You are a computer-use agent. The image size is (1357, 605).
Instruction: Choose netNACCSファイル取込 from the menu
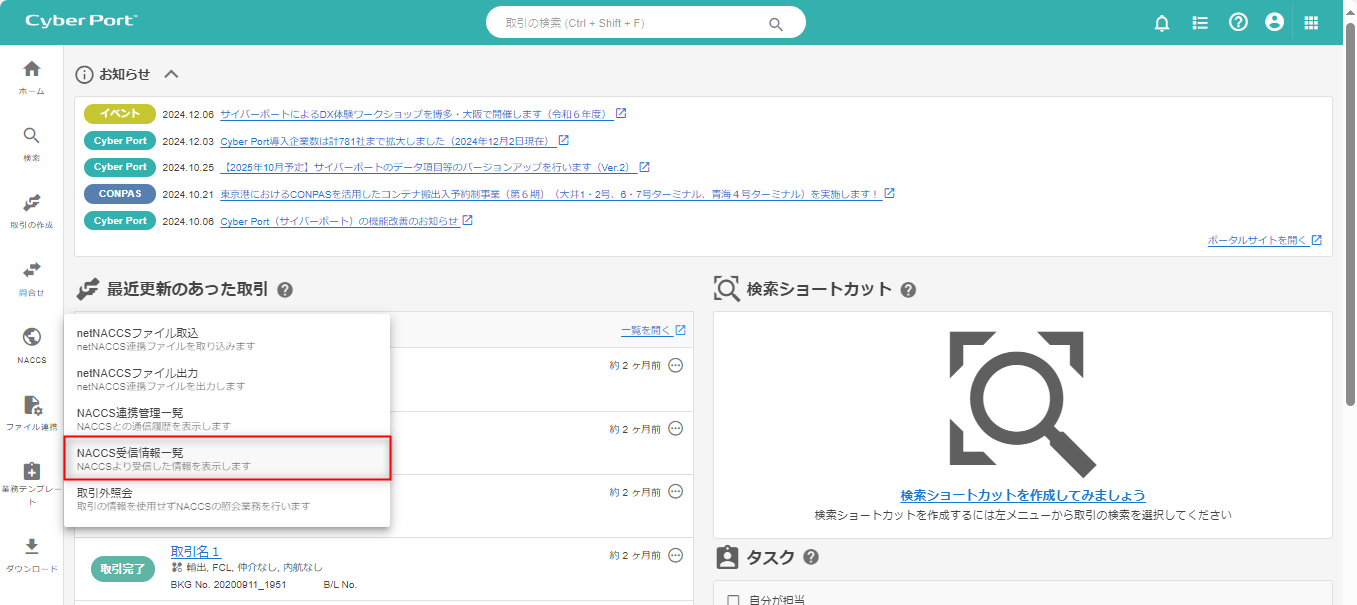(226, 339)
